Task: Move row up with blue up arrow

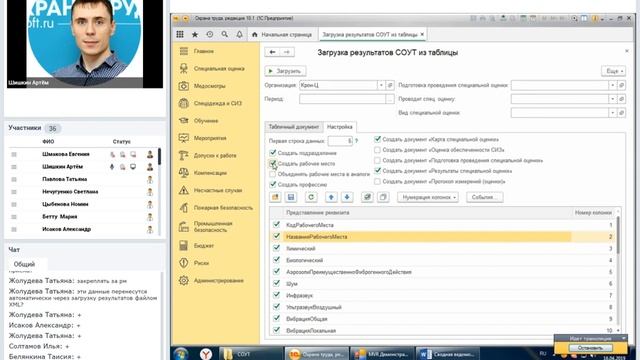Action: (x=331, y=197)
